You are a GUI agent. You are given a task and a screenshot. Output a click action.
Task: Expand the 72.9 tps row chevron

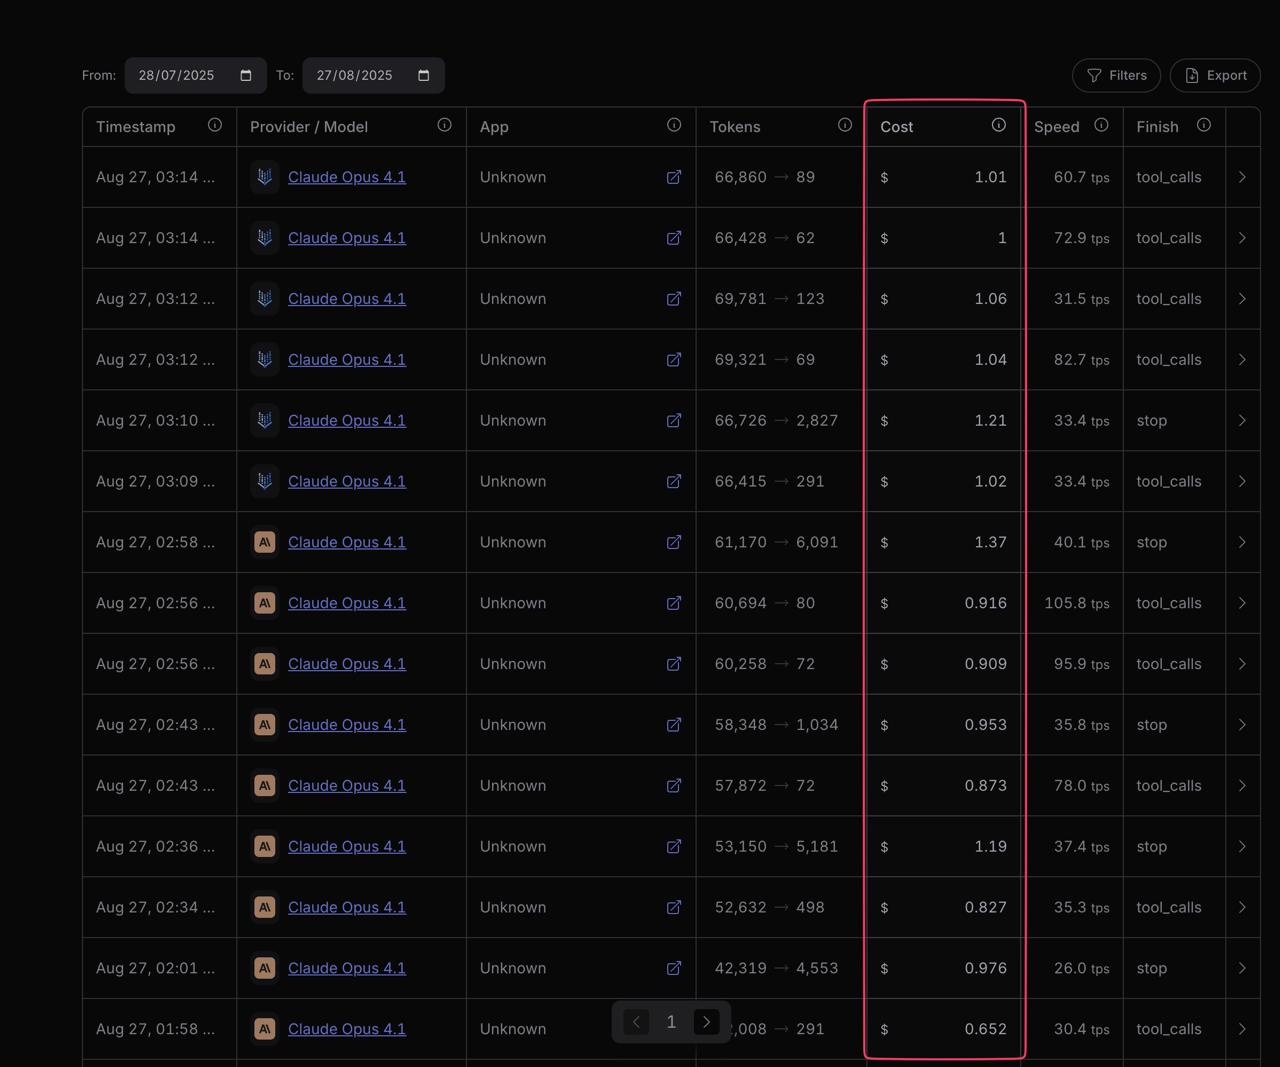(x=1242, y=238)
